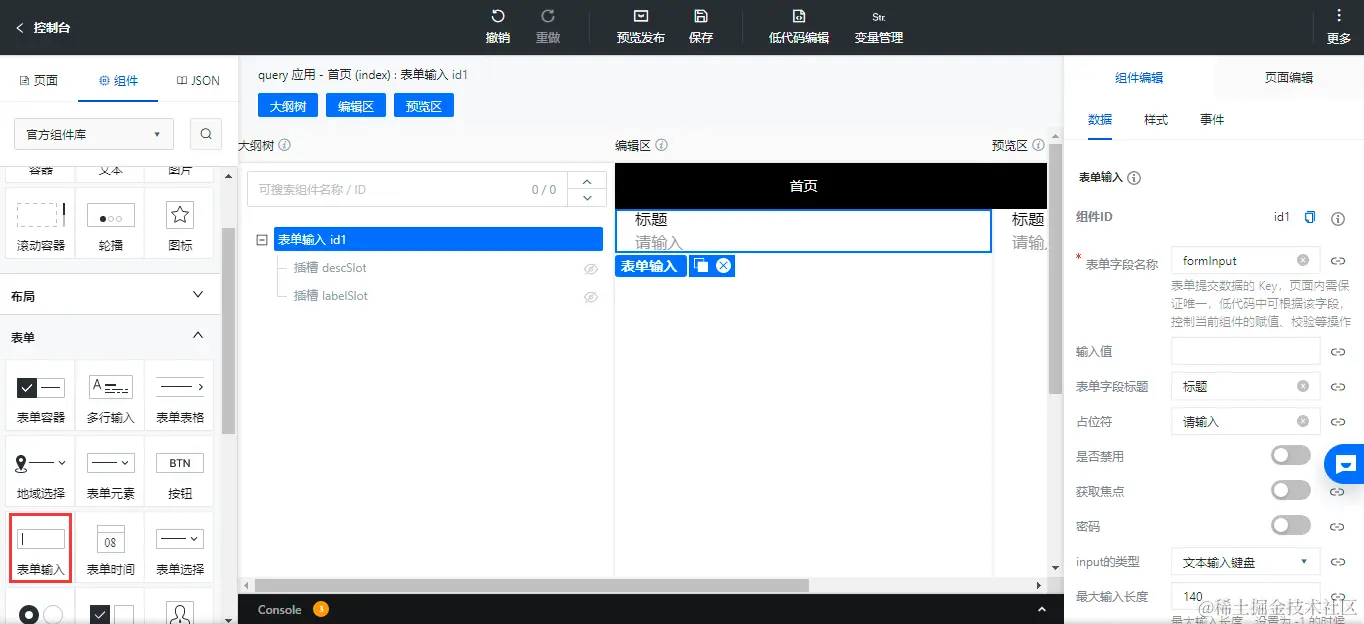Image resolution: width=1364 pixels, height=624 pixels.
Task: Open the 更多 more menu
Action: 1339,27
